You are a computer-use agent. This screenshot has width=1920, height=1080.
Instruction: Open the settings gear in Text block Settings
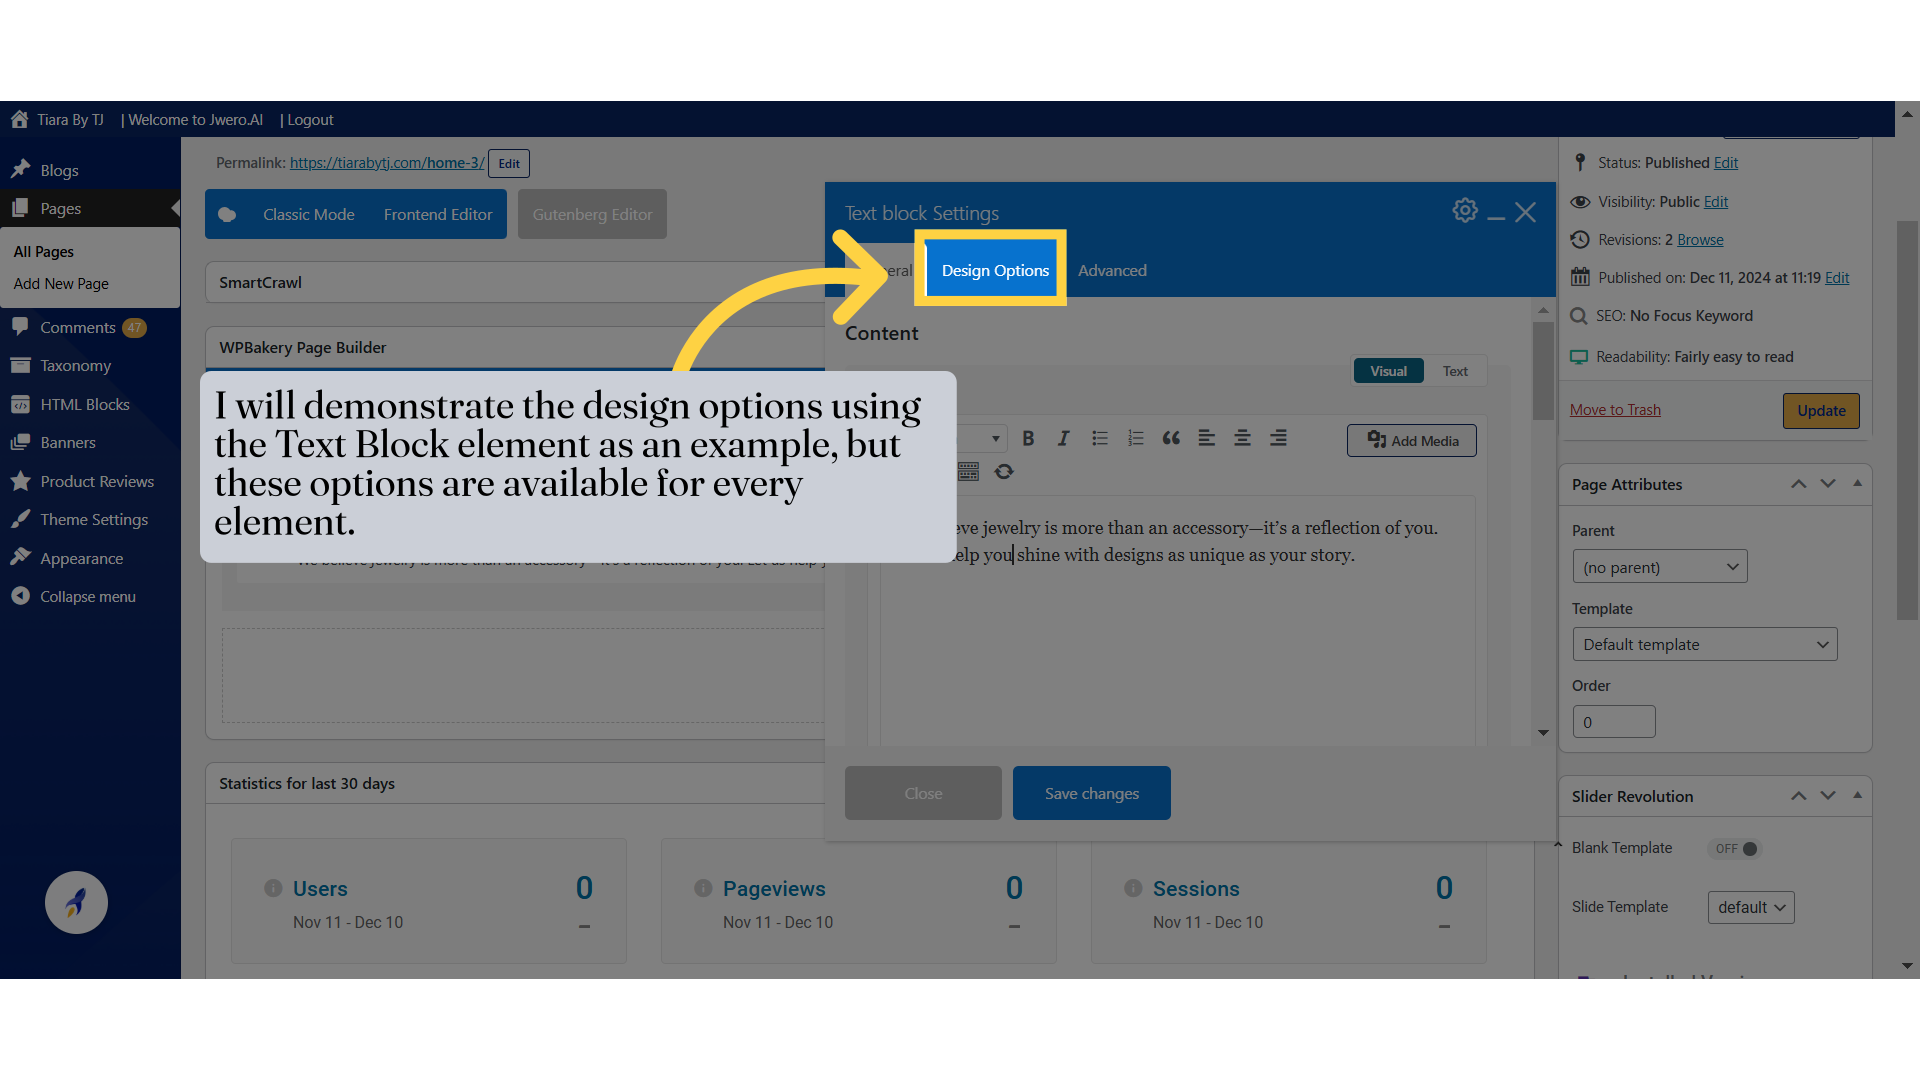pyautogui.click(x=1464, y=211)
